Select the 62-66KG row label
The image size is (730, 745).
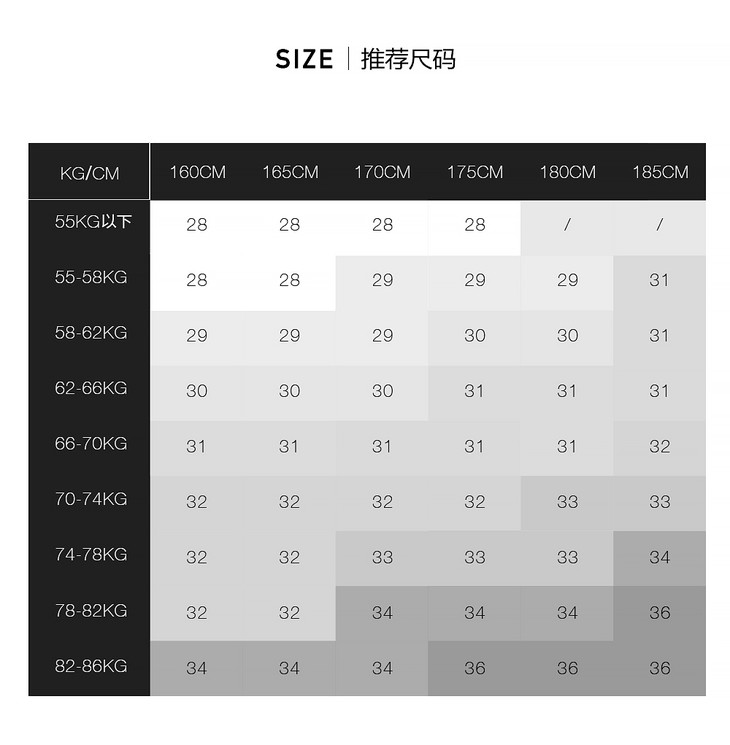pos(91,388)
